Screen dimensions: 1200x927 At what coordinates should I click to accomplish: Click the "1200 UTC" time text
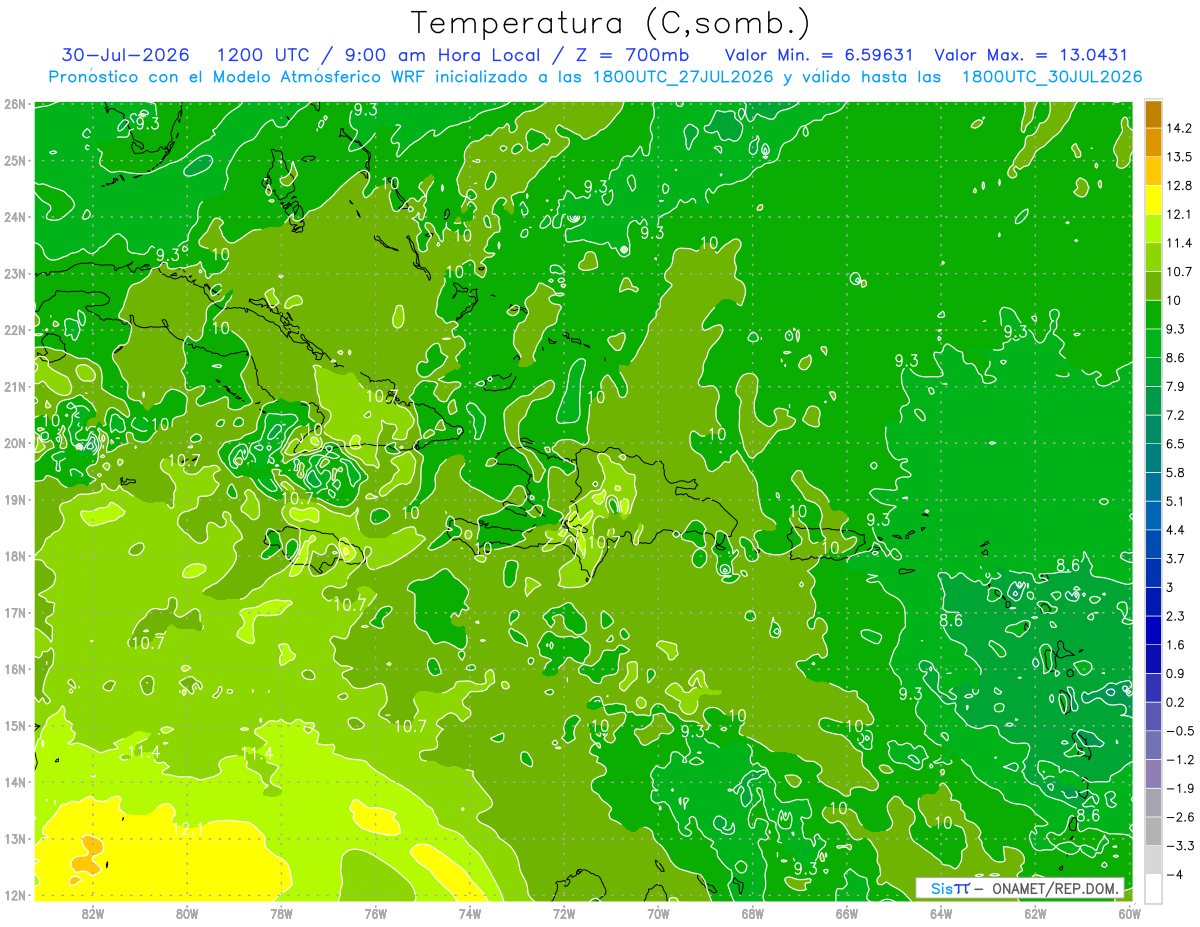266,55
